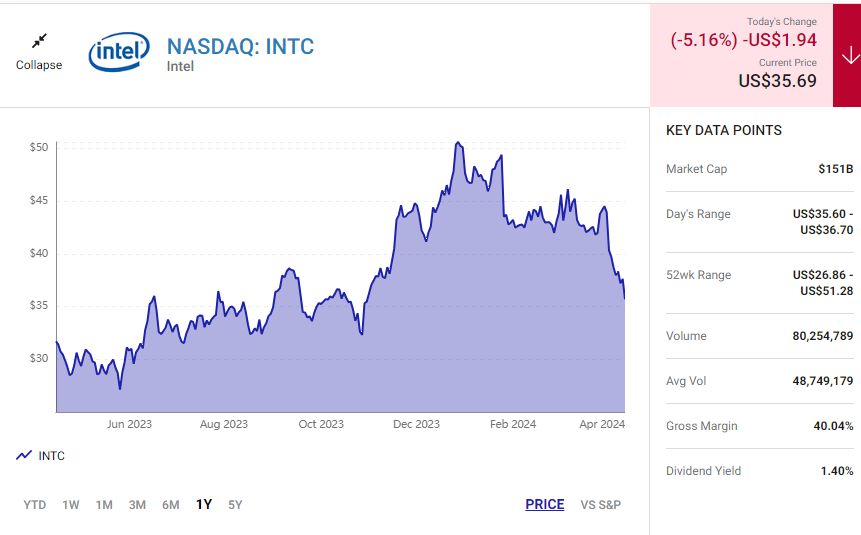Screen dimensions: 861x535
Task: Toggle the INTC legend label
Action: [x=52, y=456]
